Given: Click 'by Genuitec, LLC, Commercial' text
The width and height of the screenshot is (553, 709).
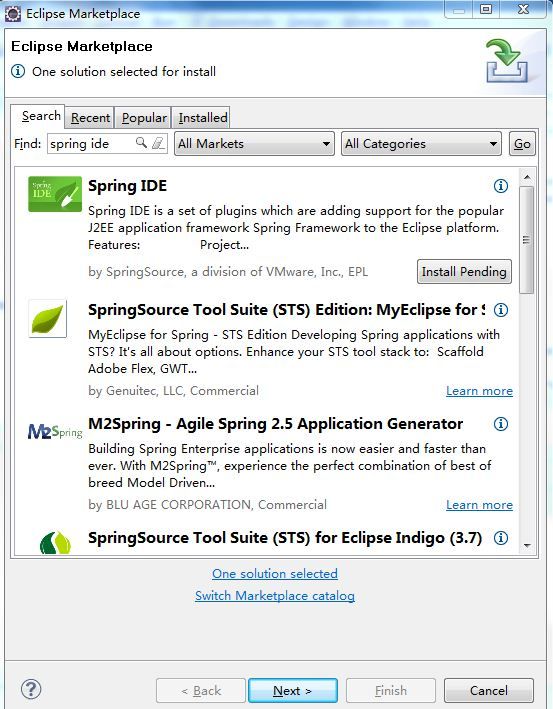Looking at the screenshot, I should (173, 391).
